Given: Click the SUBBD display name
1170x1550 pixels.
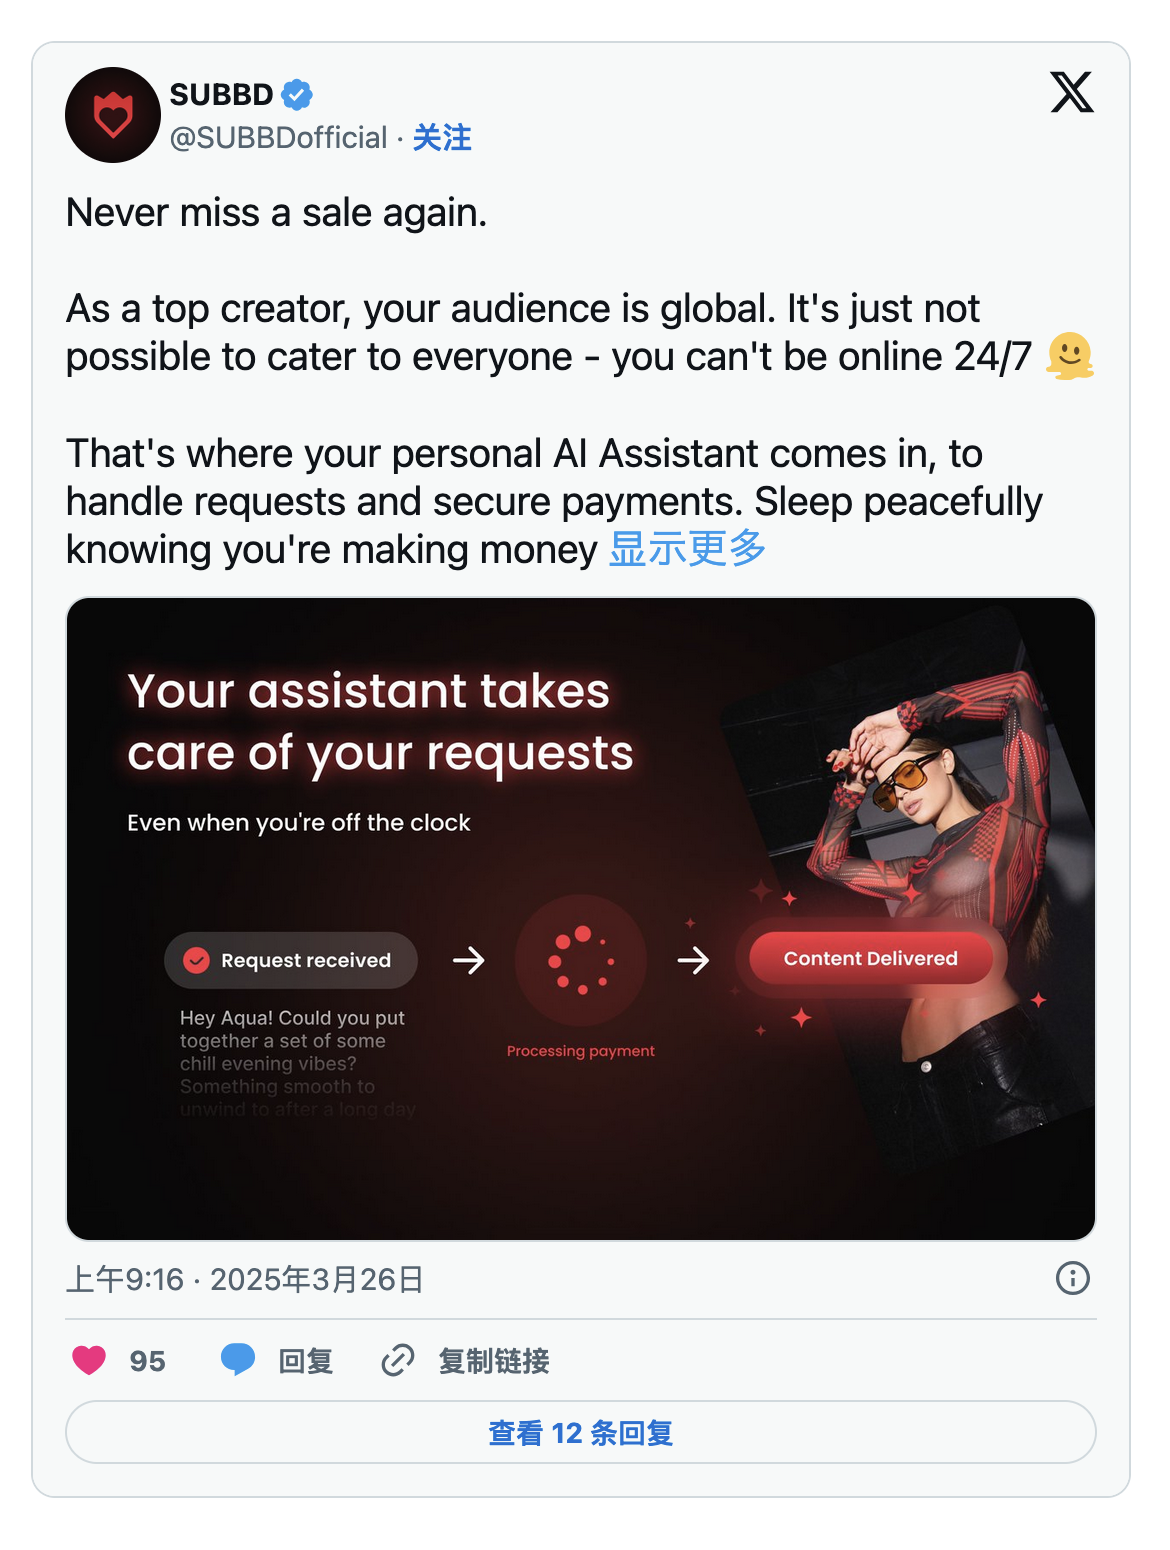Looking at the screenshot, I should [221, 94].
